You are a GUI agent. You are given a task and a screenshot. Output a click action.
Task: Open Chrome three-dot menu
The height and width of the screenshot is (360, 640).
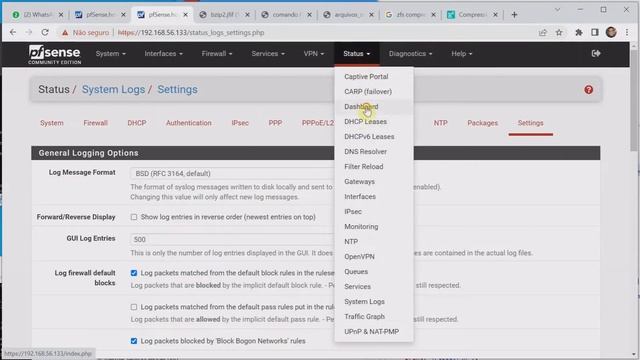tap(627, 32)
